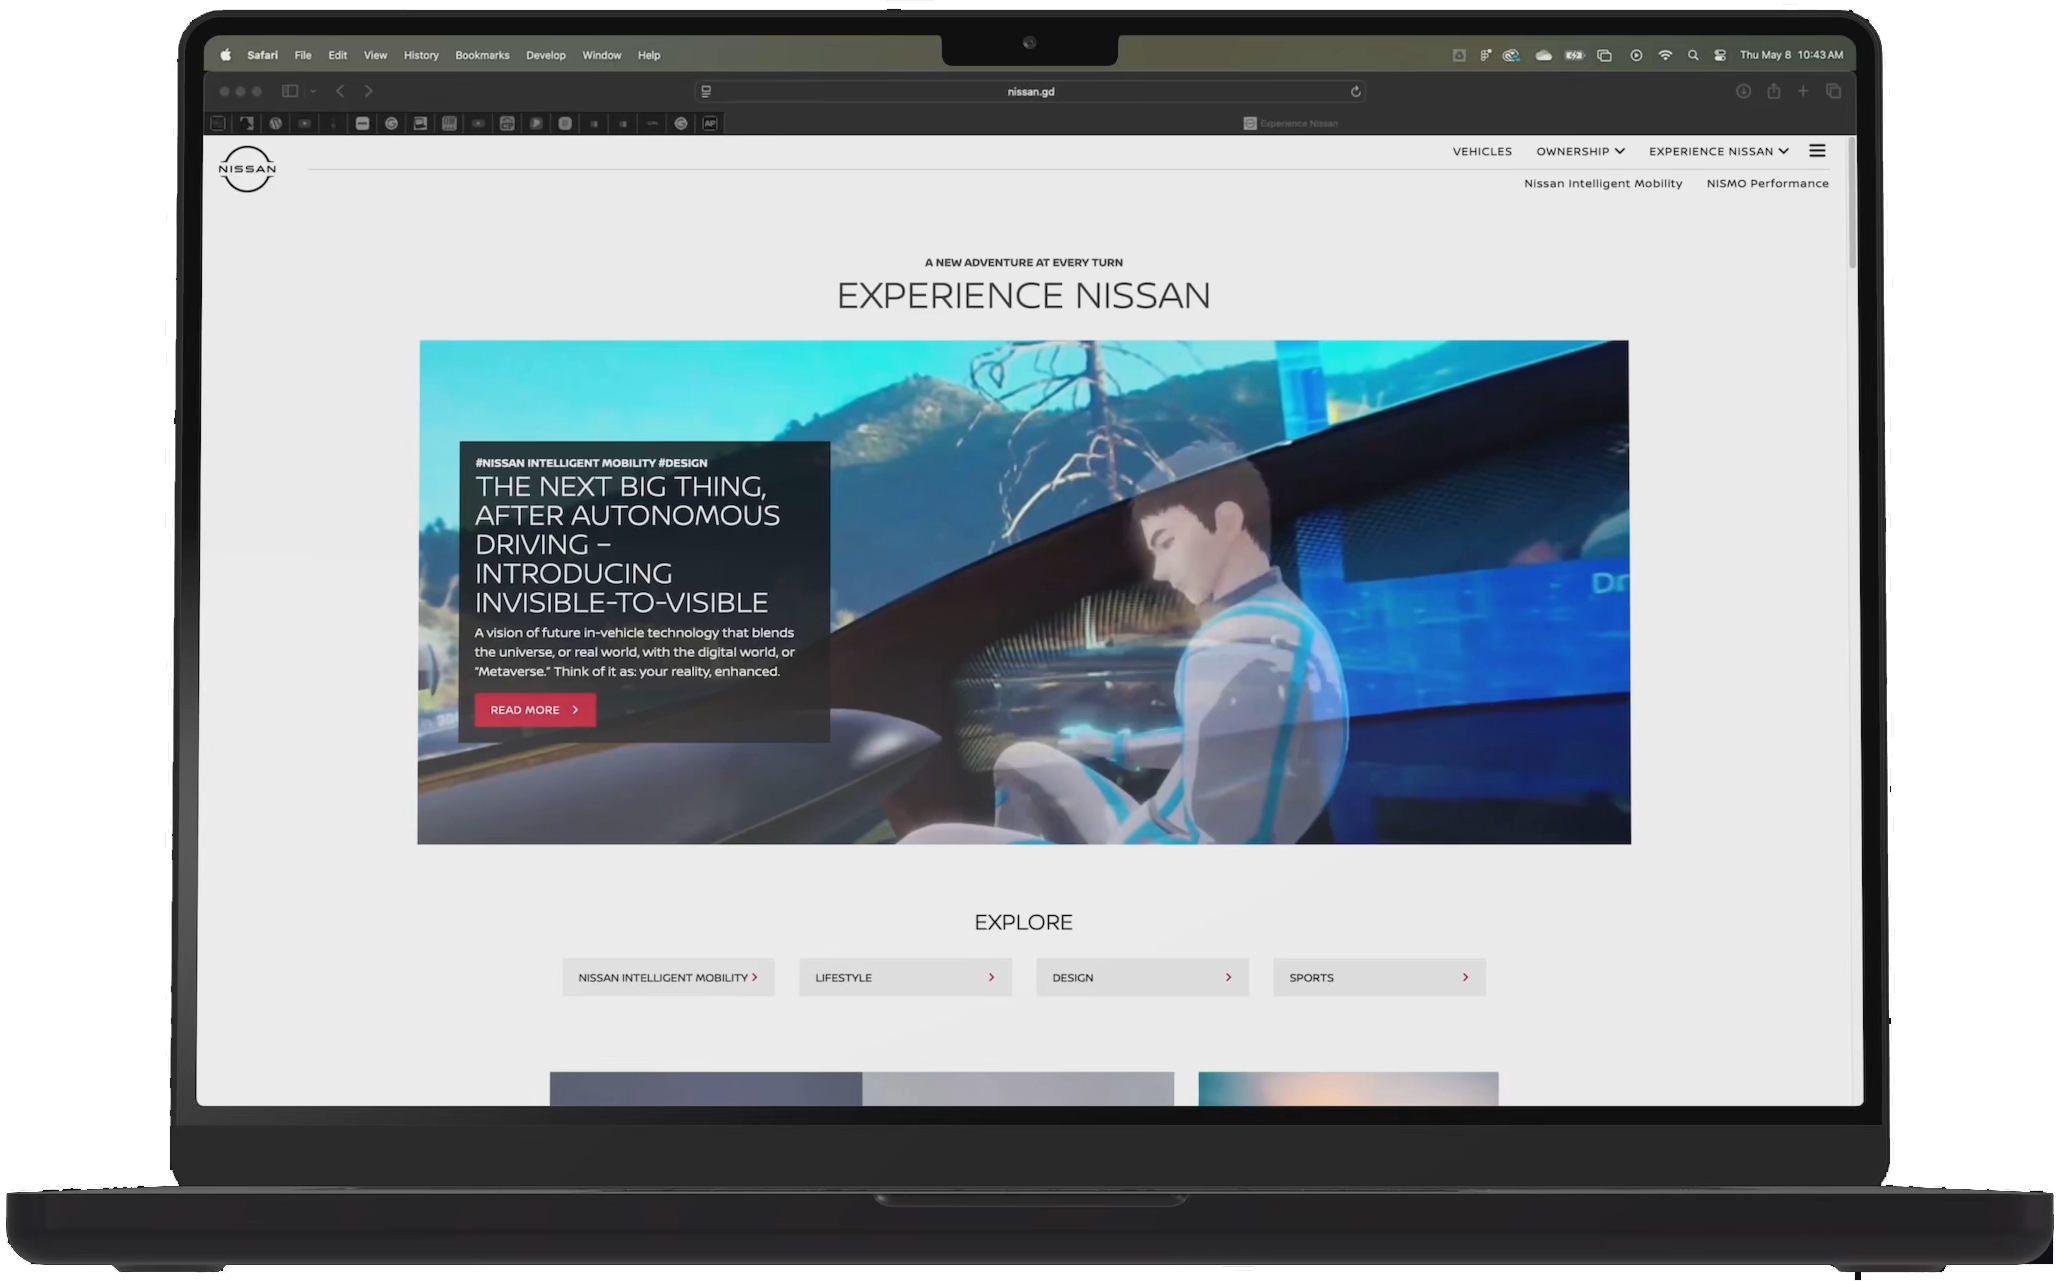Image resolution: width=2060 pixels, height=1281 pixels.
Task: Open the hamburger navigation menu
Action: [x=1818, y=150]
